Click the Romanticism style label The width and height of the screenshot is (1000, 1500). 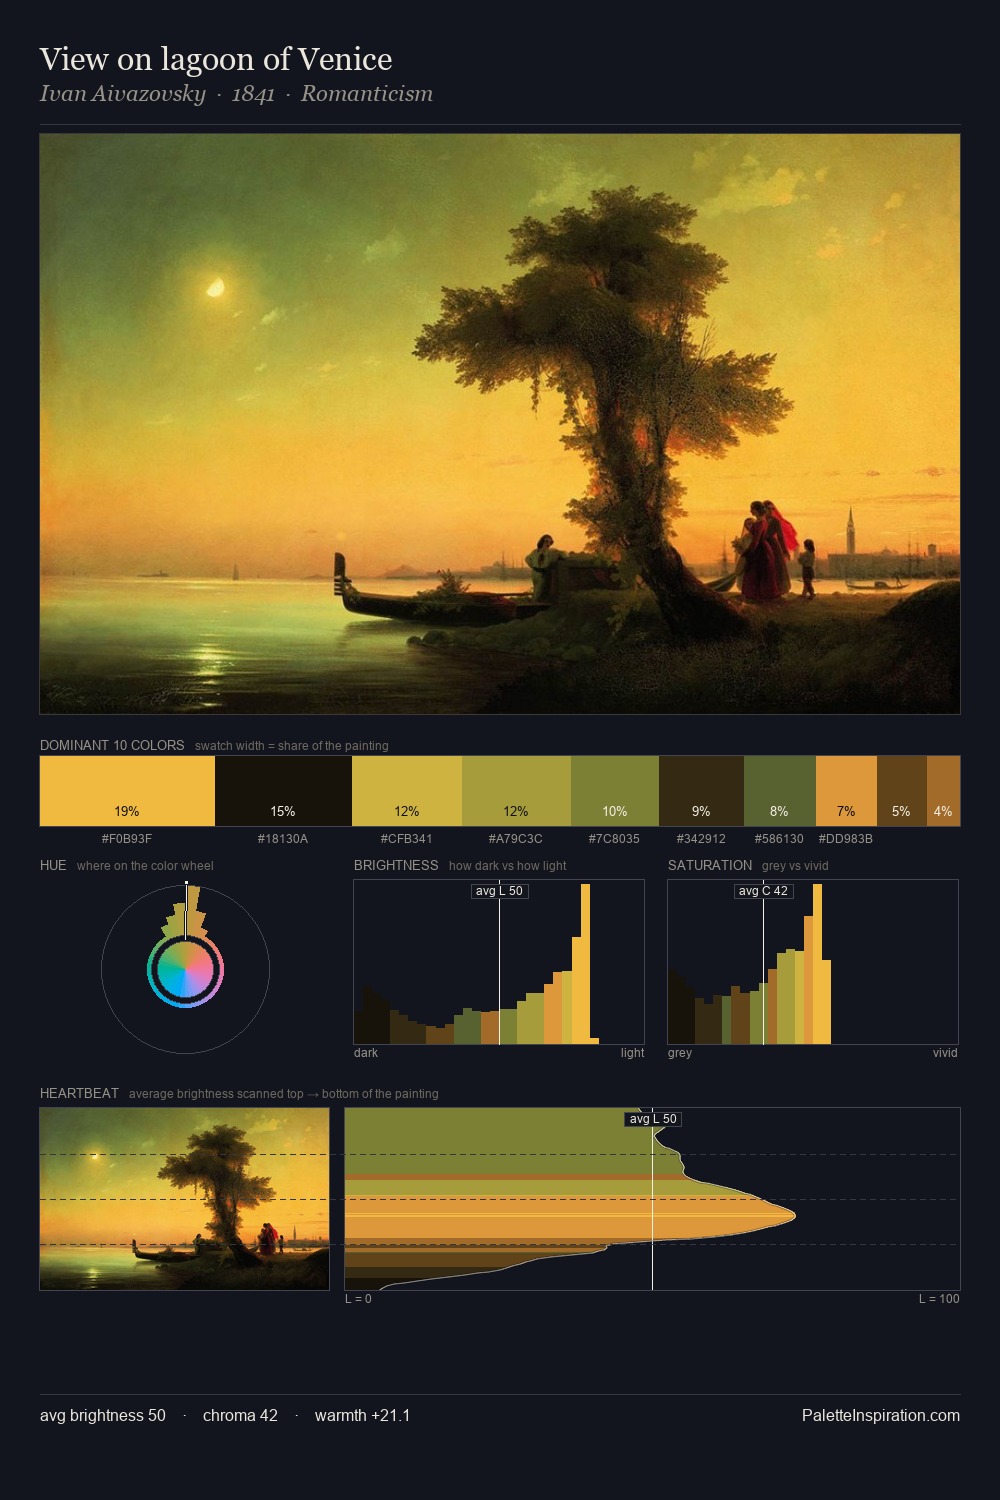[367, 94]
